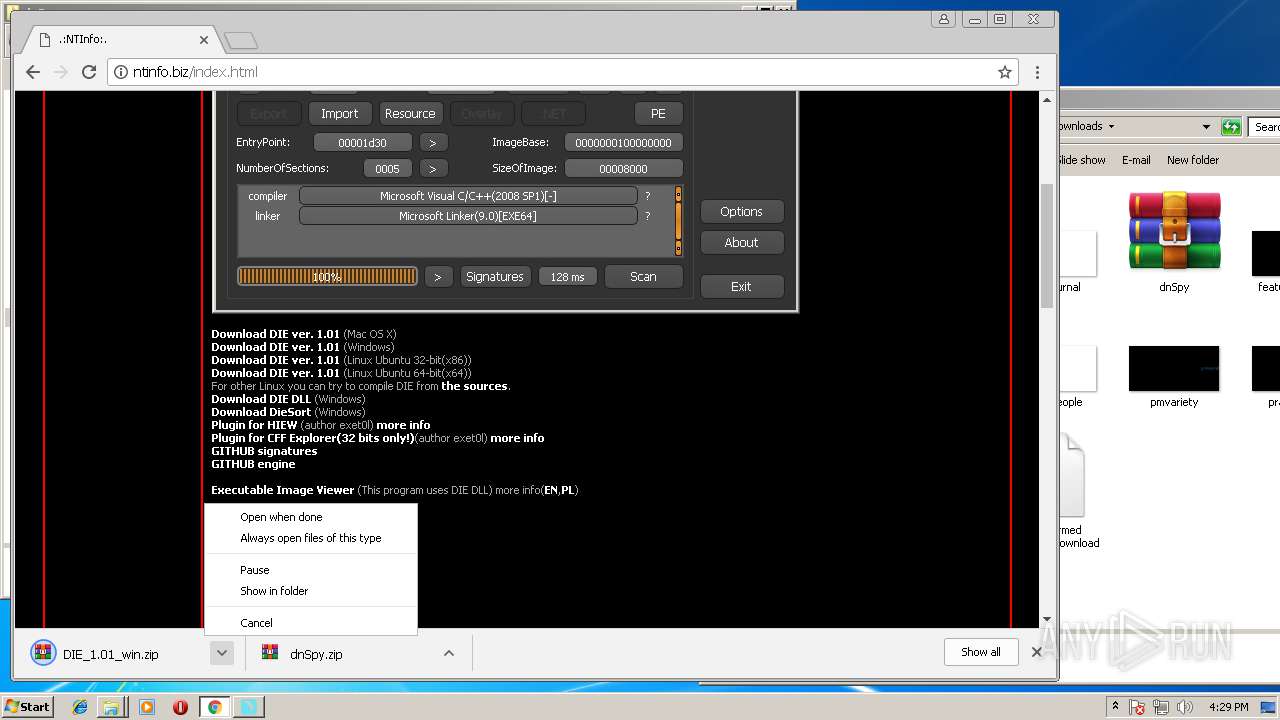Show hidden system tray icons

tap(1115, 707)
